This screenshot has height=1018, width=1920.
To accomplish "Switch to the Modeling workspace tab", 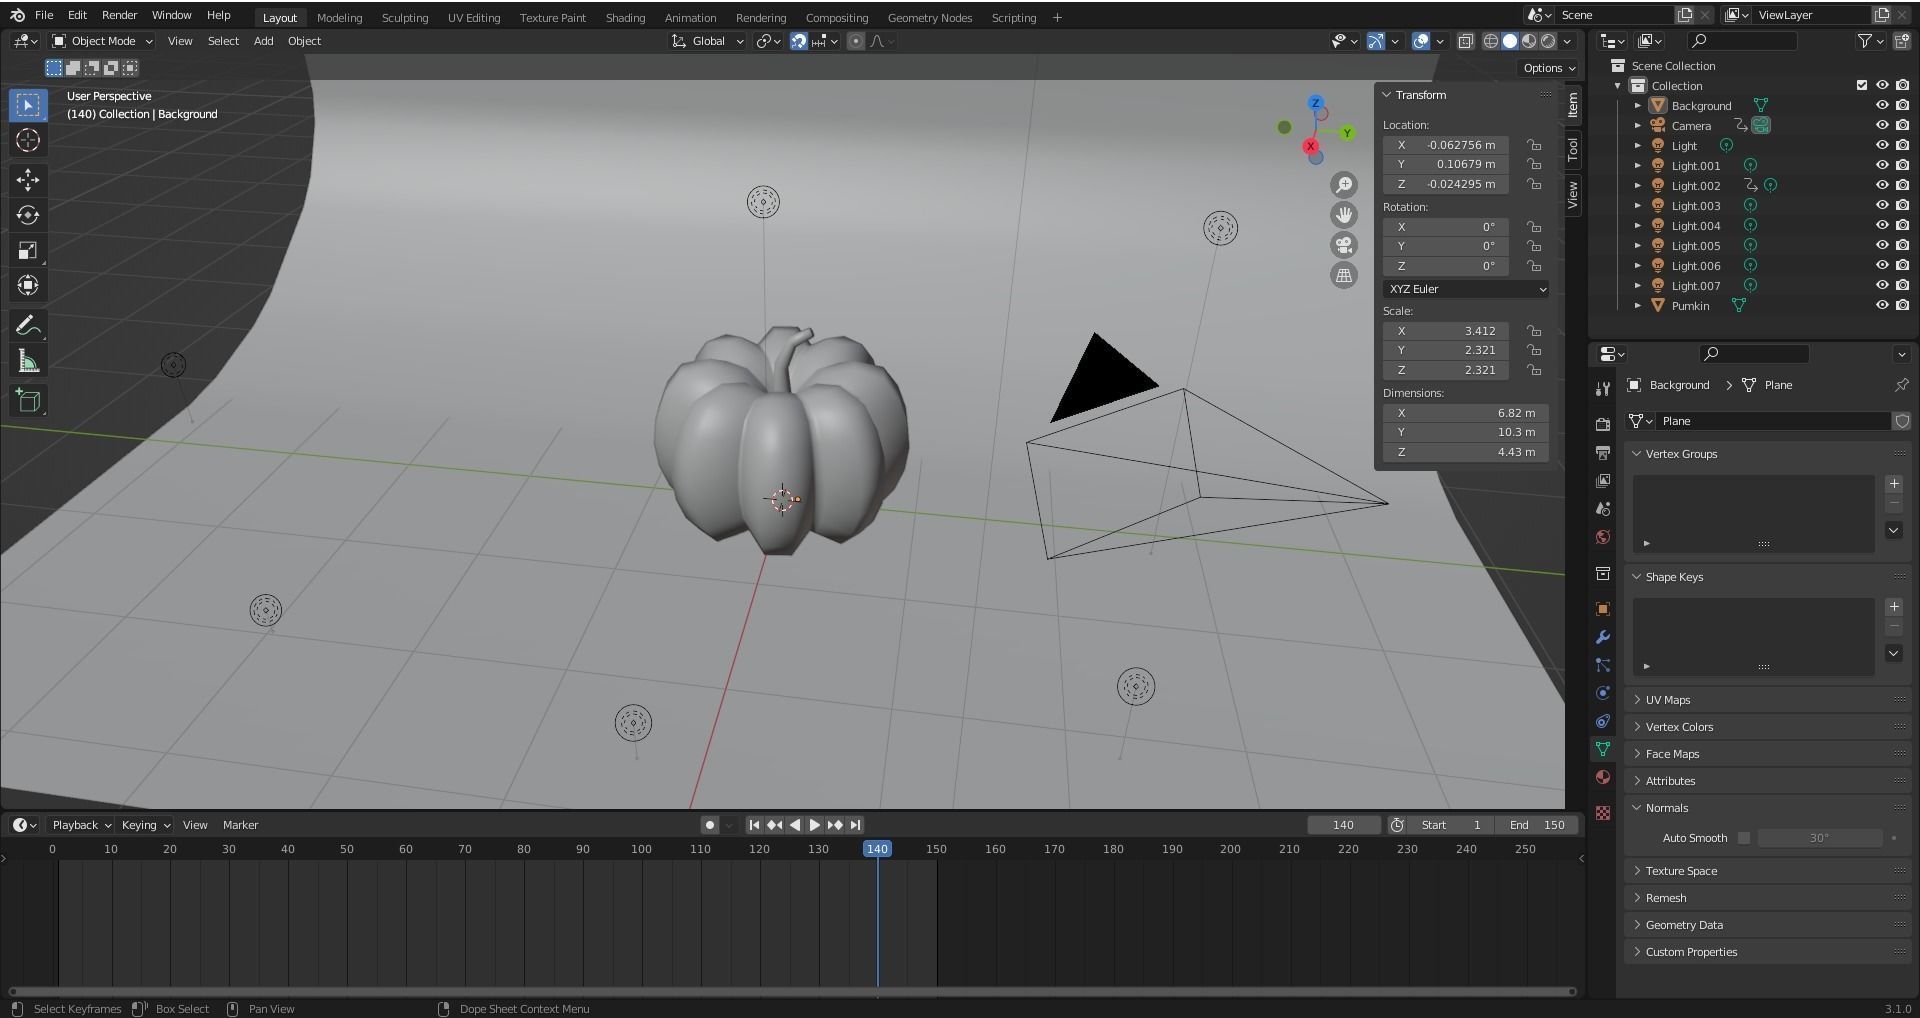I will point(339,17).
